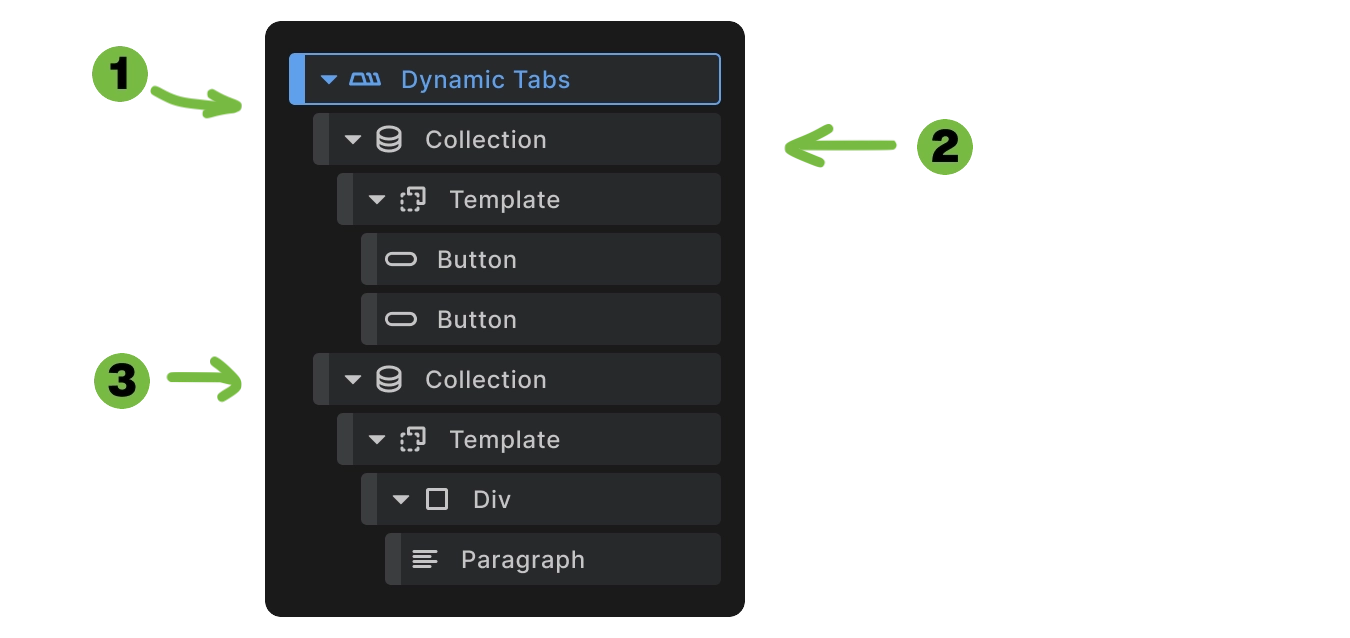Select the pill-shaped icon on the first Button
This screenshot has width=1350, height=638.
[x=401, y=259]
